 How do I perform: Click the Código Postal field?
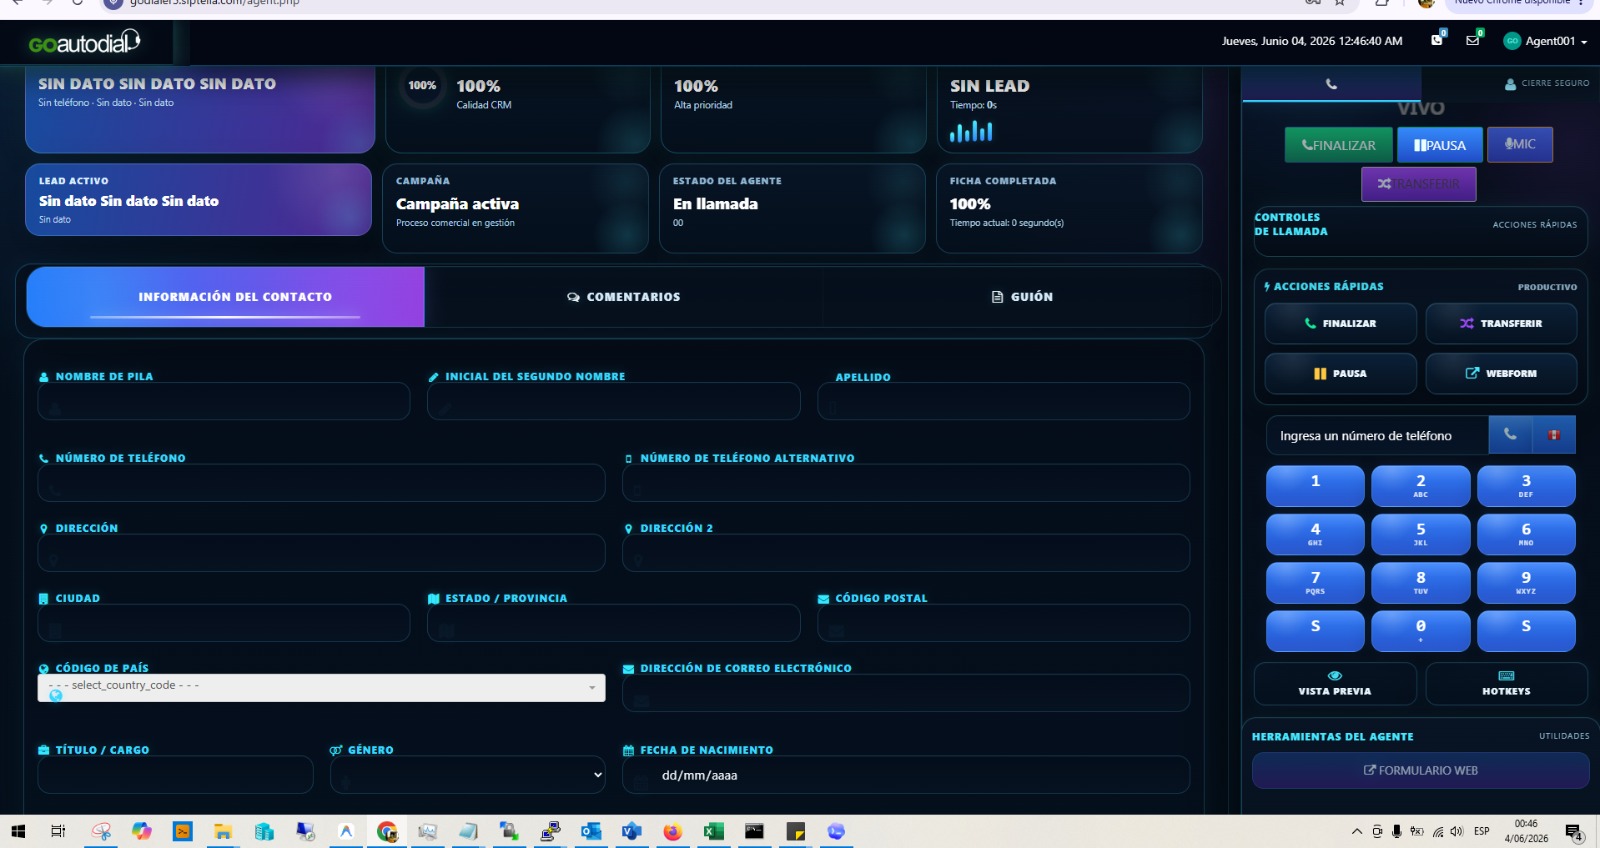(x=1004, y=623)
